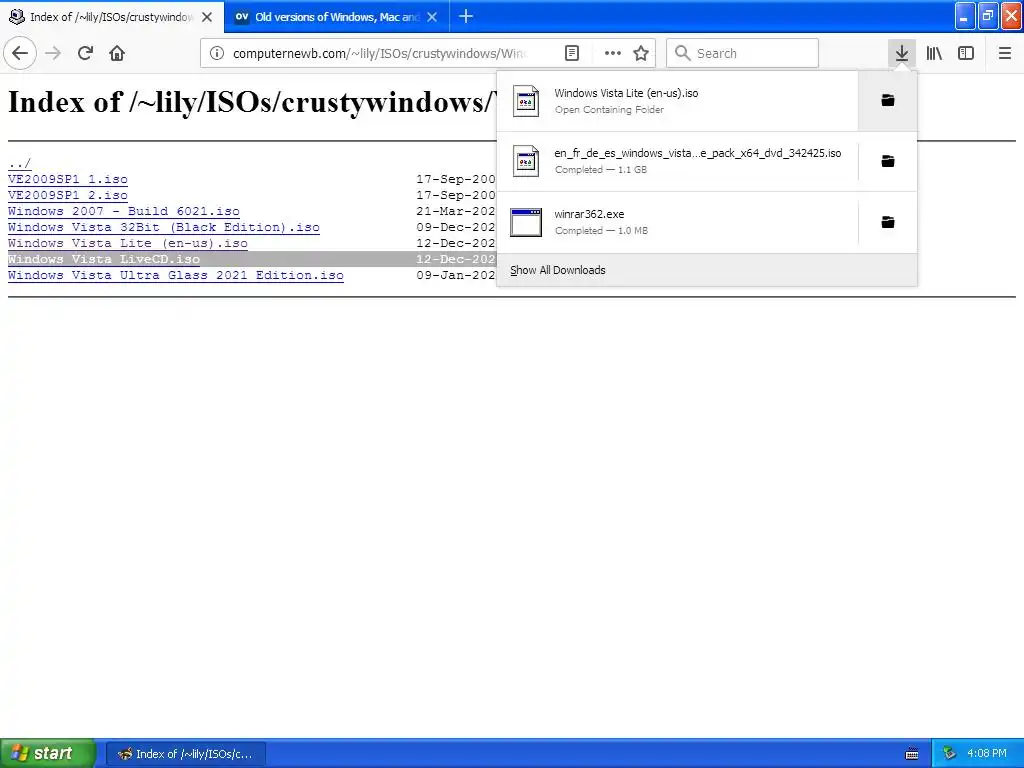Close the Old versions of Windows tab
1024x768 pixels.
click(432, 17)
